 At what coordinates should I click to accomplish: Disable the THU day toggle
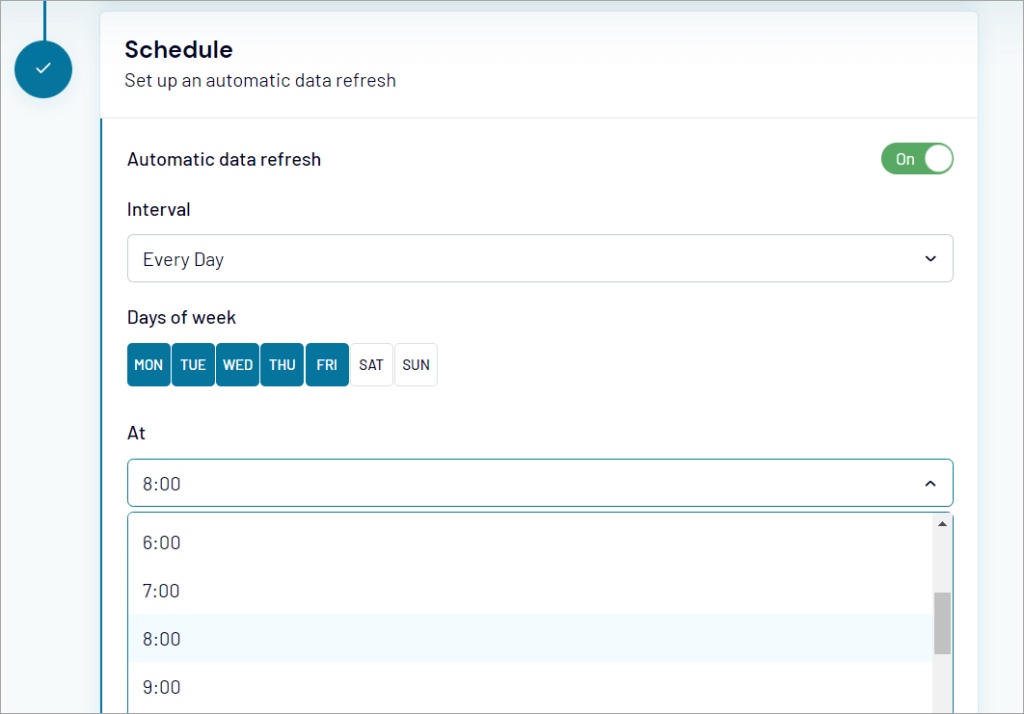[281, 364]
